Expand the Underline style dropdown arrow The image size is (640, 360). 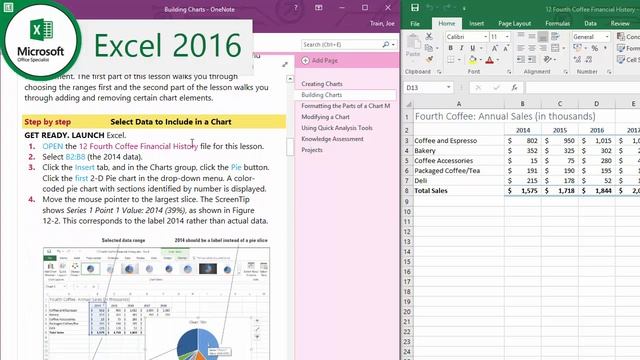480,49
